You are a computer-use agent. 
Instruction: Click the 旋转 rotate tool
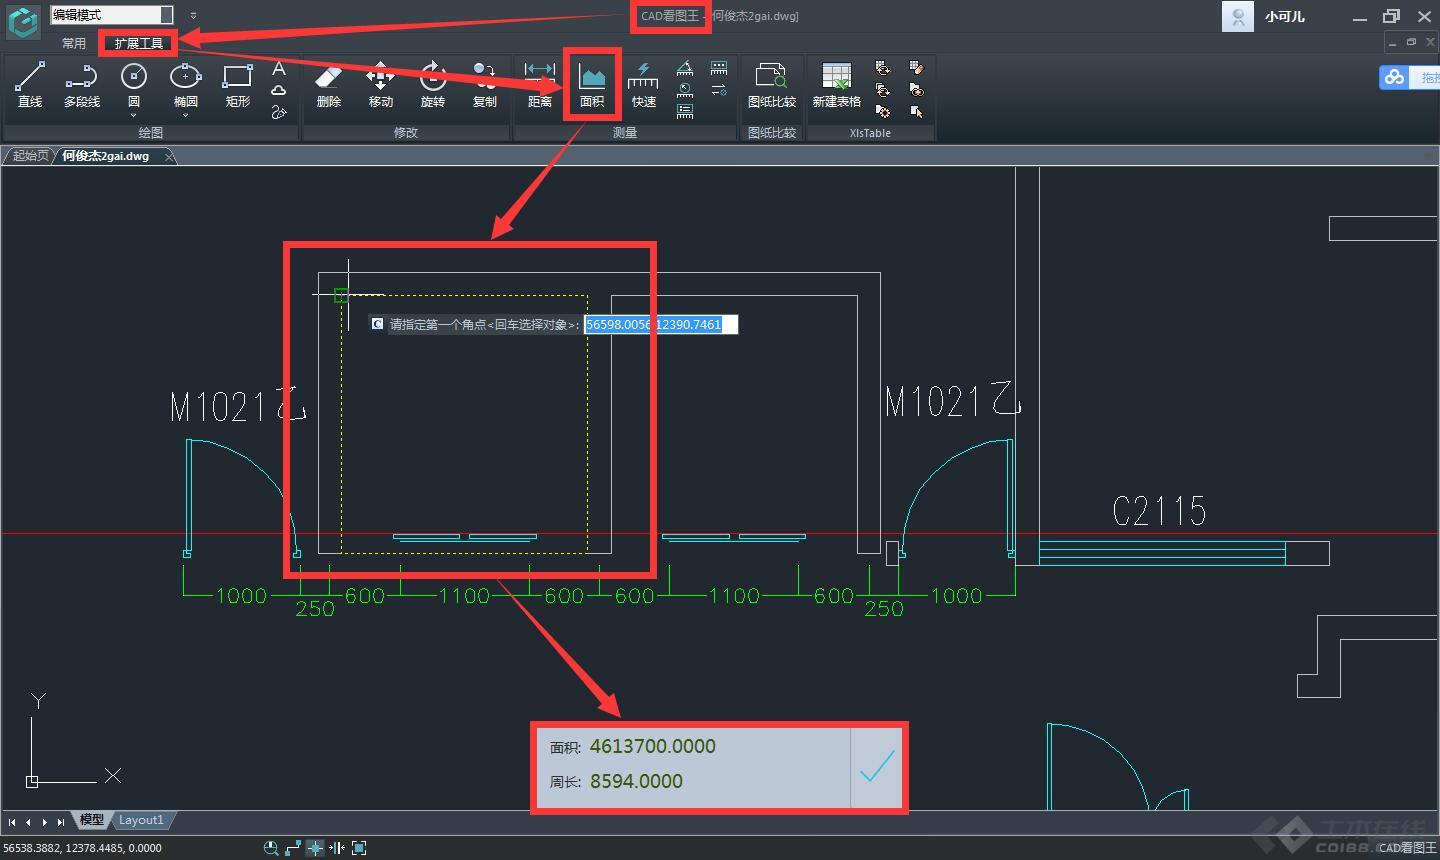[432, 85]
